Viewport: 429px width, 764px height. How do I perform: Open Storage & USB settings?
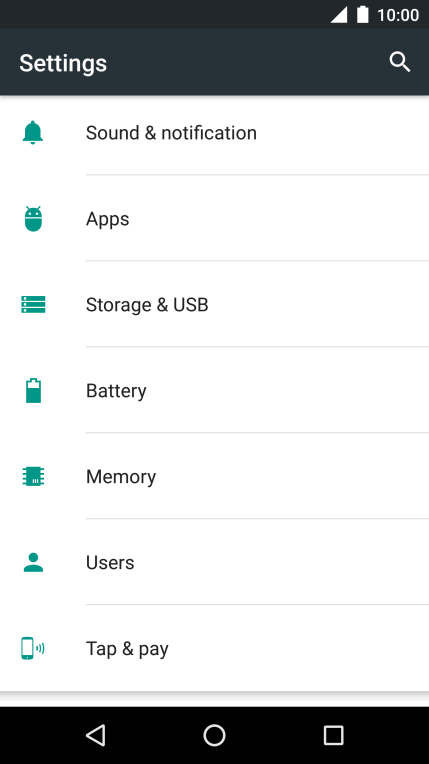(x=214, y=305)
